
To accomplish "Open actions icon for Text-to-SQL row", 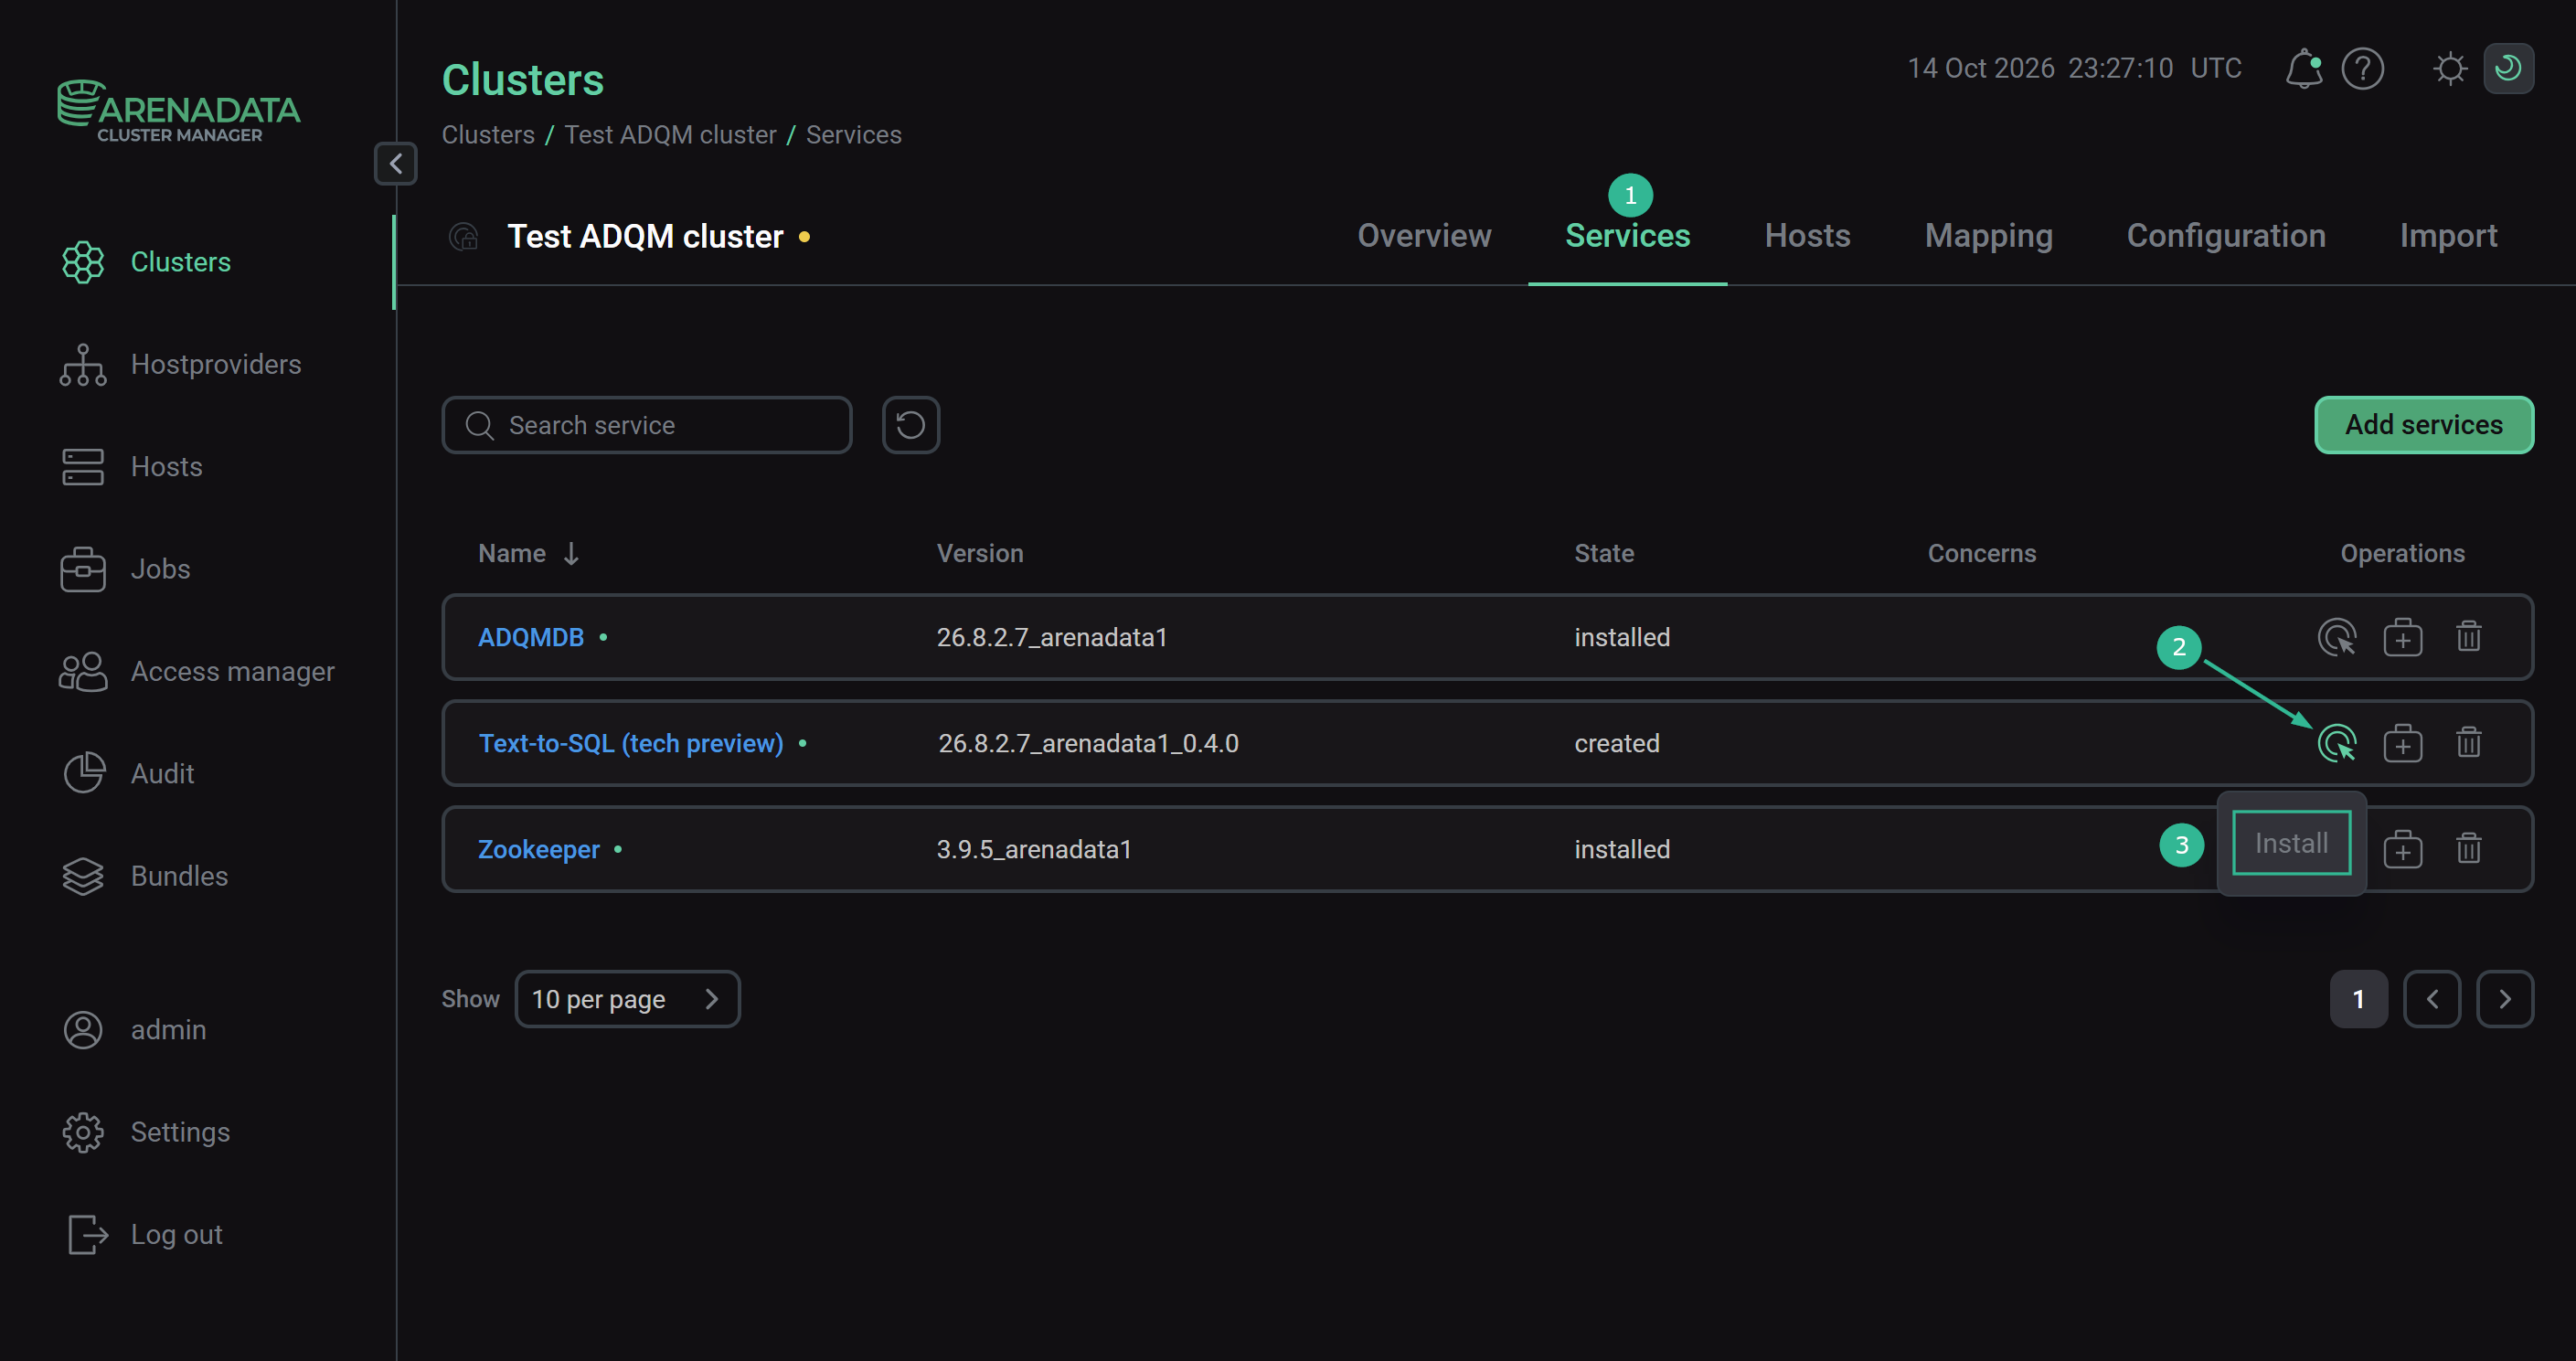I will [2336, 743].
